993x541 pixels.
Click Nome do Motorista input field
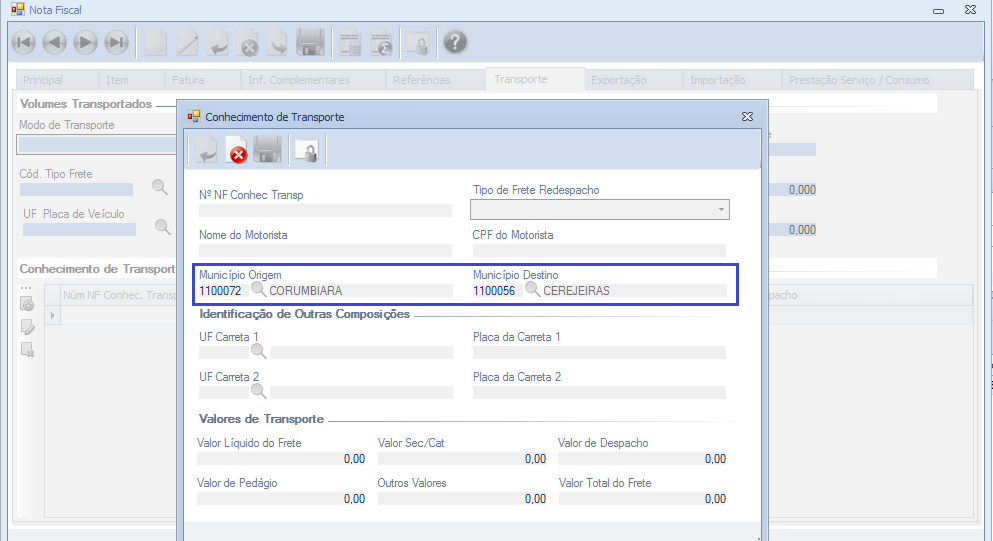(326, 250)
